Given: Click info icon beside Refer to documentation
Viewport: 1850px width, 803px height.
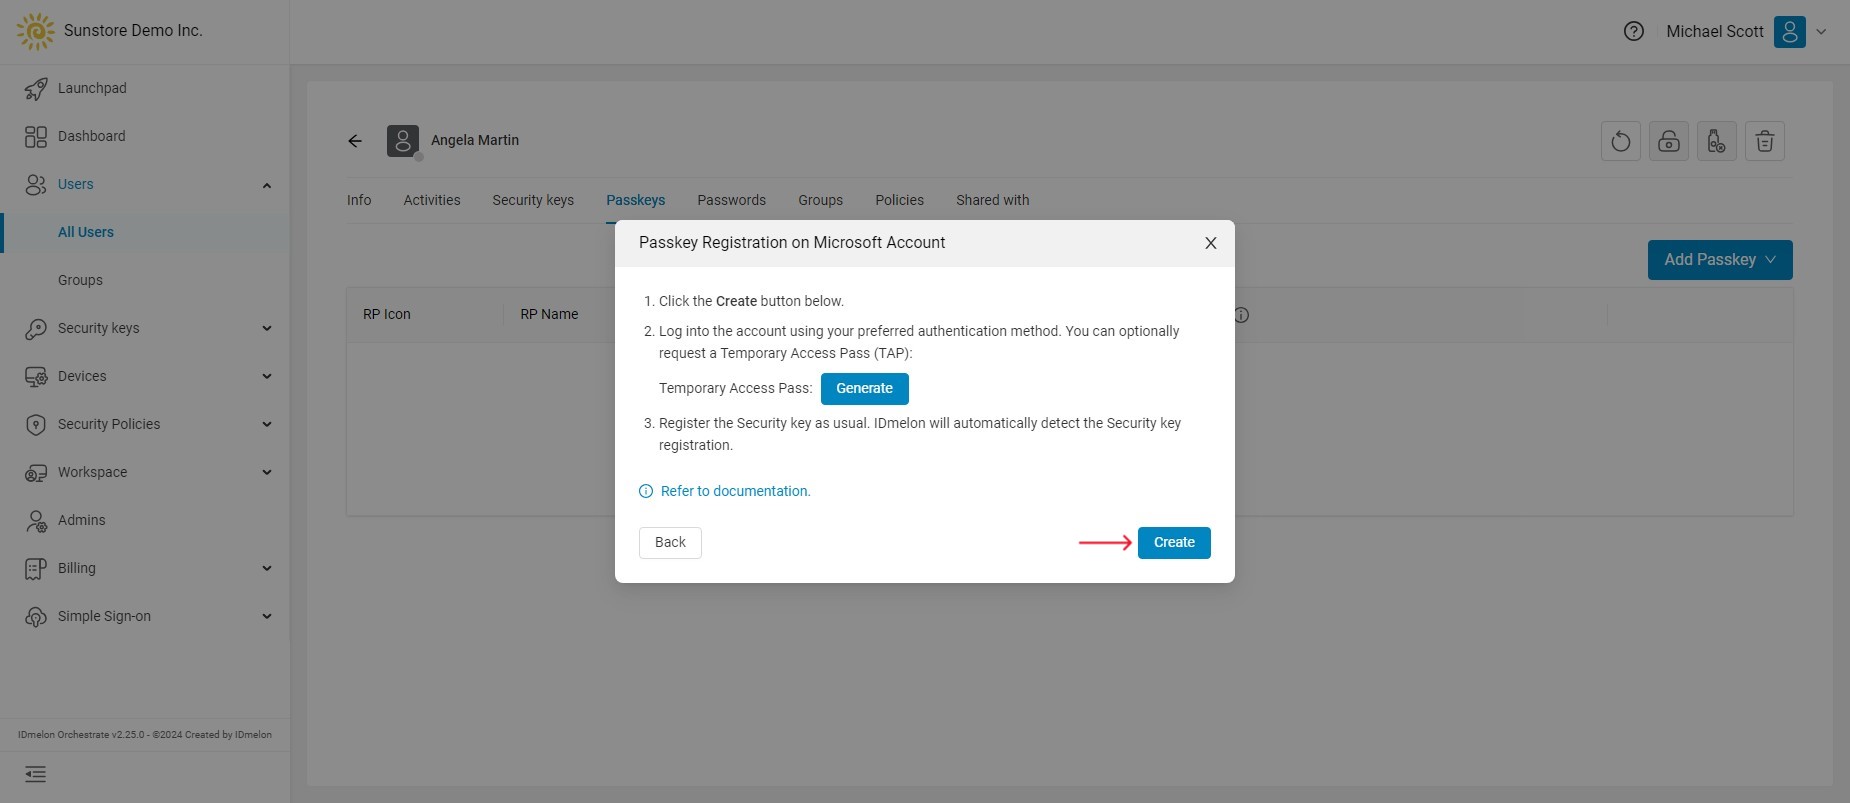Looking at the screenshot, I should pyautogui.click(x=646, y=491).
